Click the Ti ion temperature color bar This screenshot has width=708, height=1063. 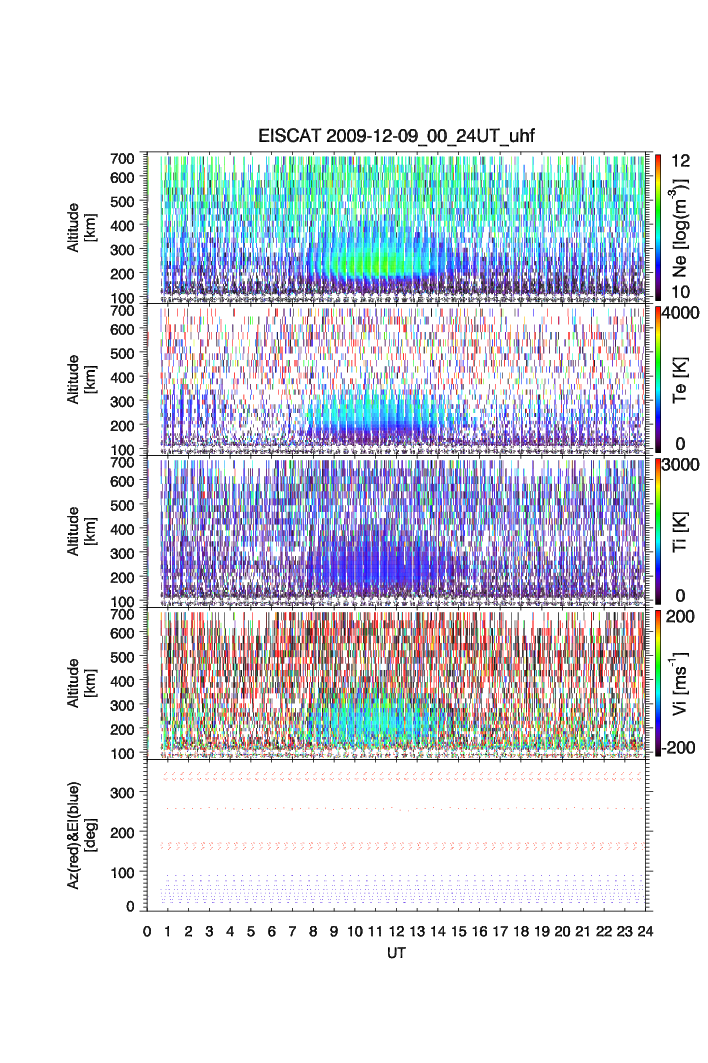click(657, 530)
